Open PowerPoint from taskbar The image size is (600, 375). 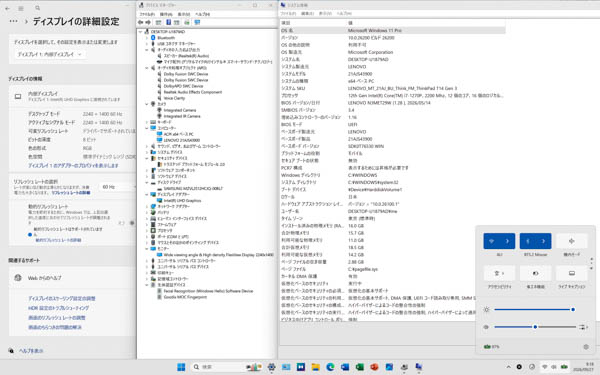[x=374, y=367]
